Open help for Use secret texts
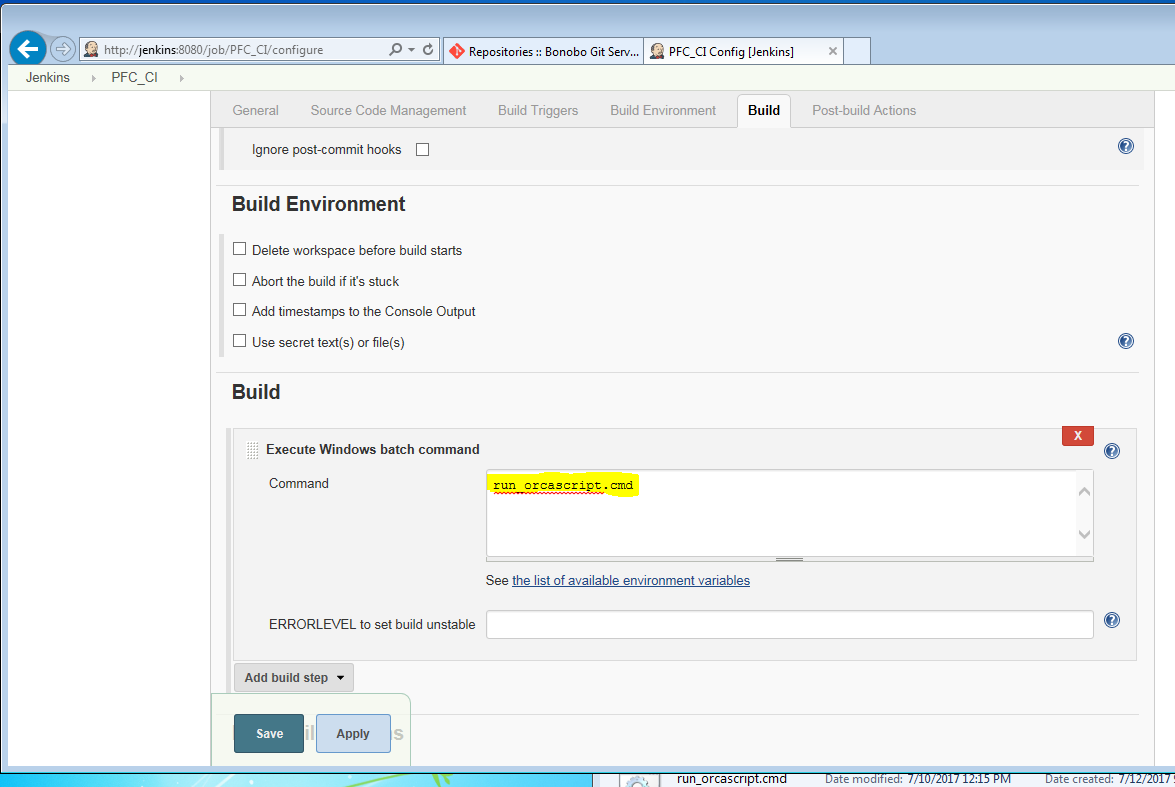The image size is (1175, 787). point(1126,341)
